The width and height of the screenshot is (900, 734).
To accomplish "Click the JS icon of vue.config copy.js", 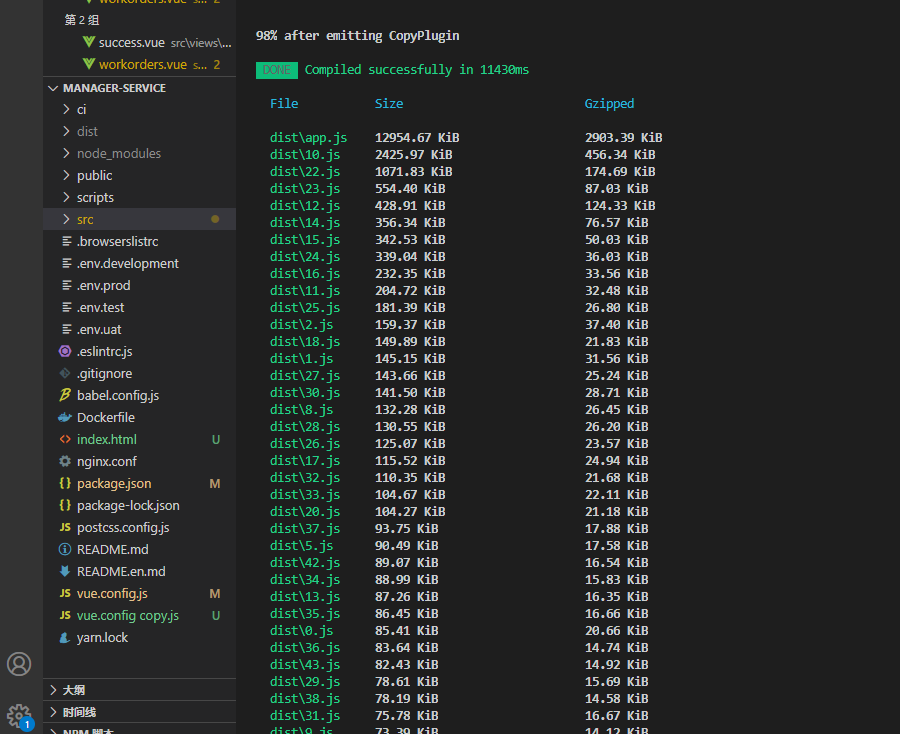I will 65,615.
